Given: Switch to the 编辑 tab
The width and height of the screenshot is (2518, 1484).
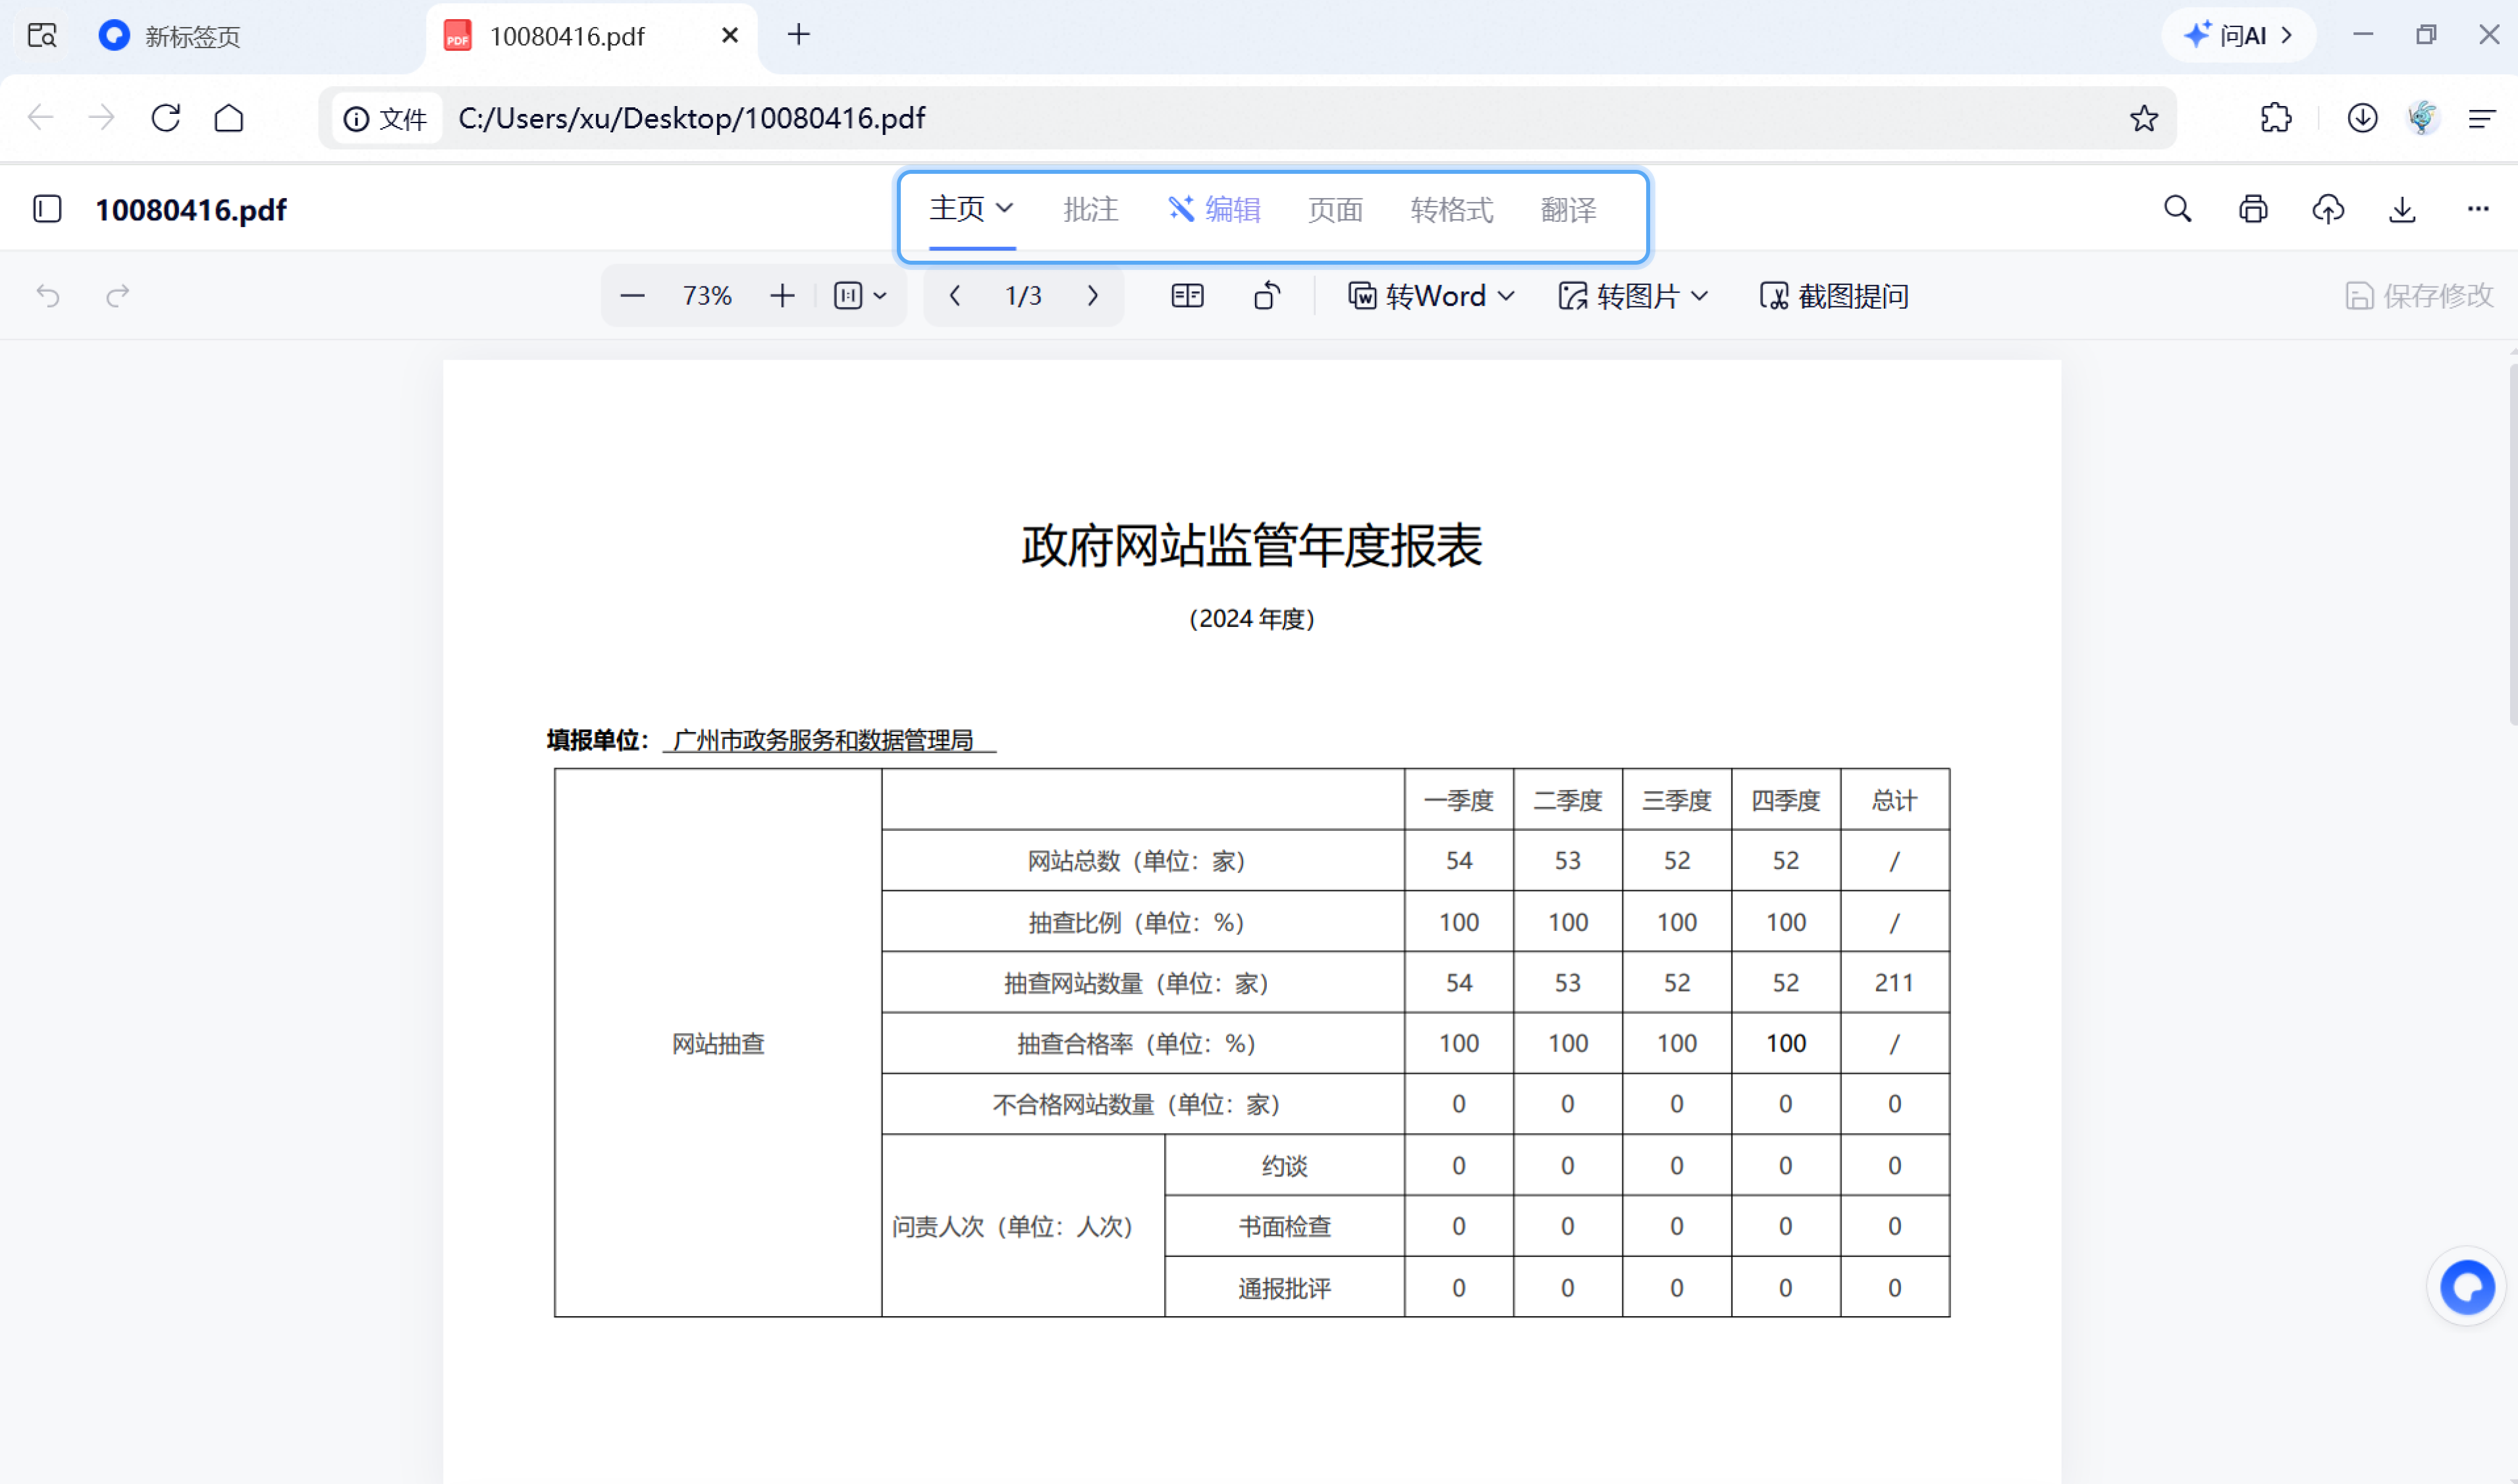Looking at the screenshot, I should pos(1214,209).
